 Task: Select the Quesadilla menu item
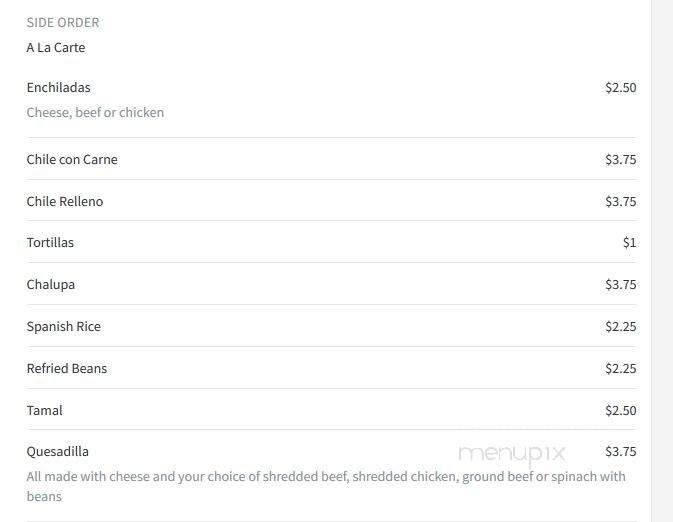click(x=58, y=451)
